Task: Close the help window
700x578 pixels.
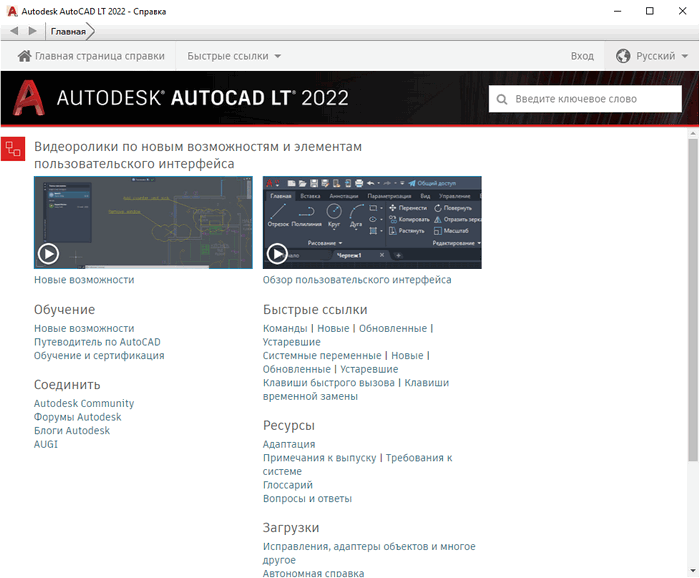Action: pyautogui.click(x=683, y=11)
